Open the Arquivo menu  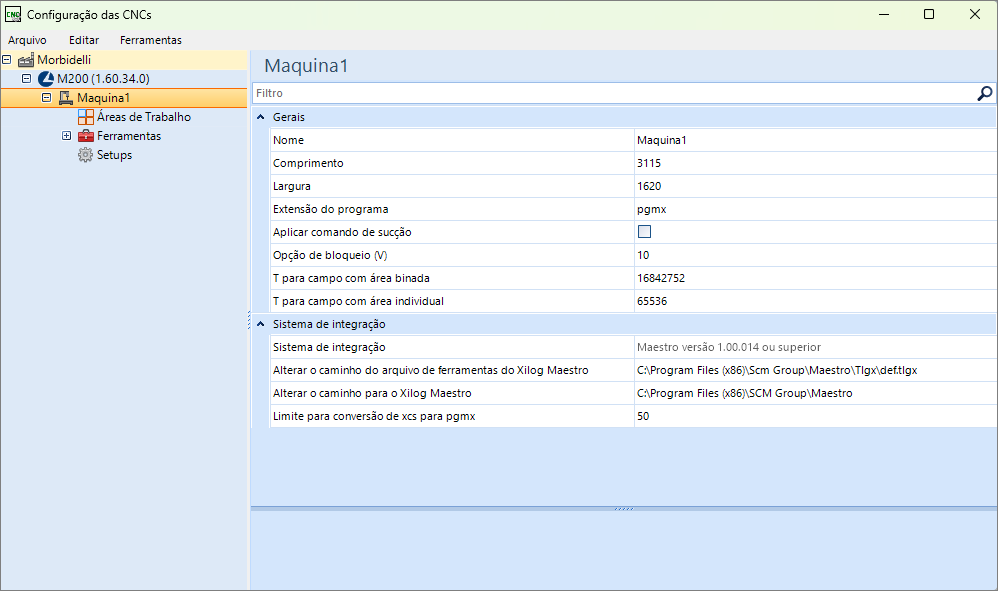(27, 40)
